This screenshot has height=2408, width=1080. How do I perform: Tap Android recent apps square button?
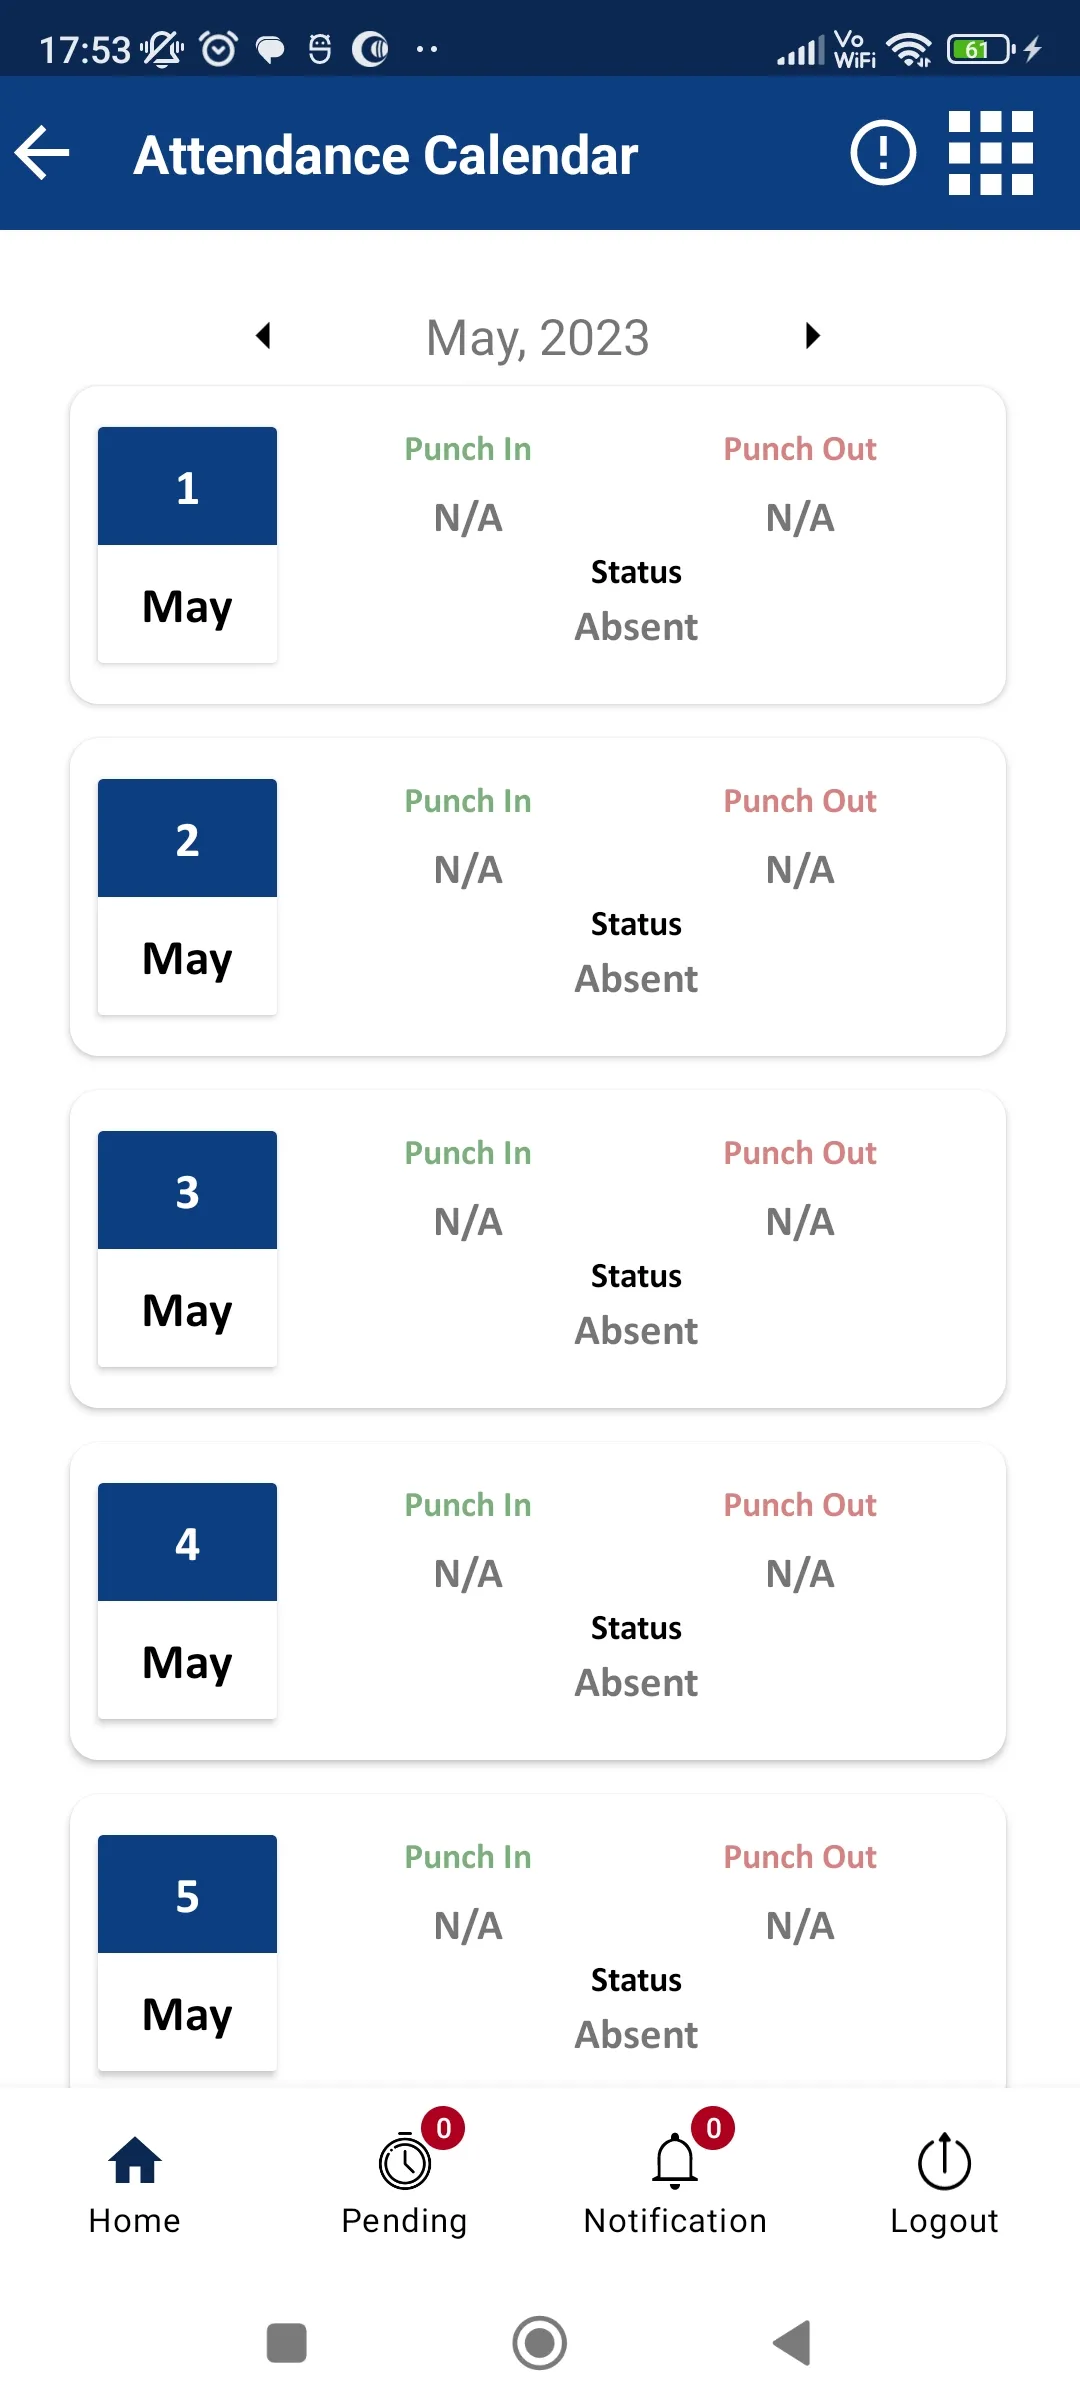point(287,2343)
